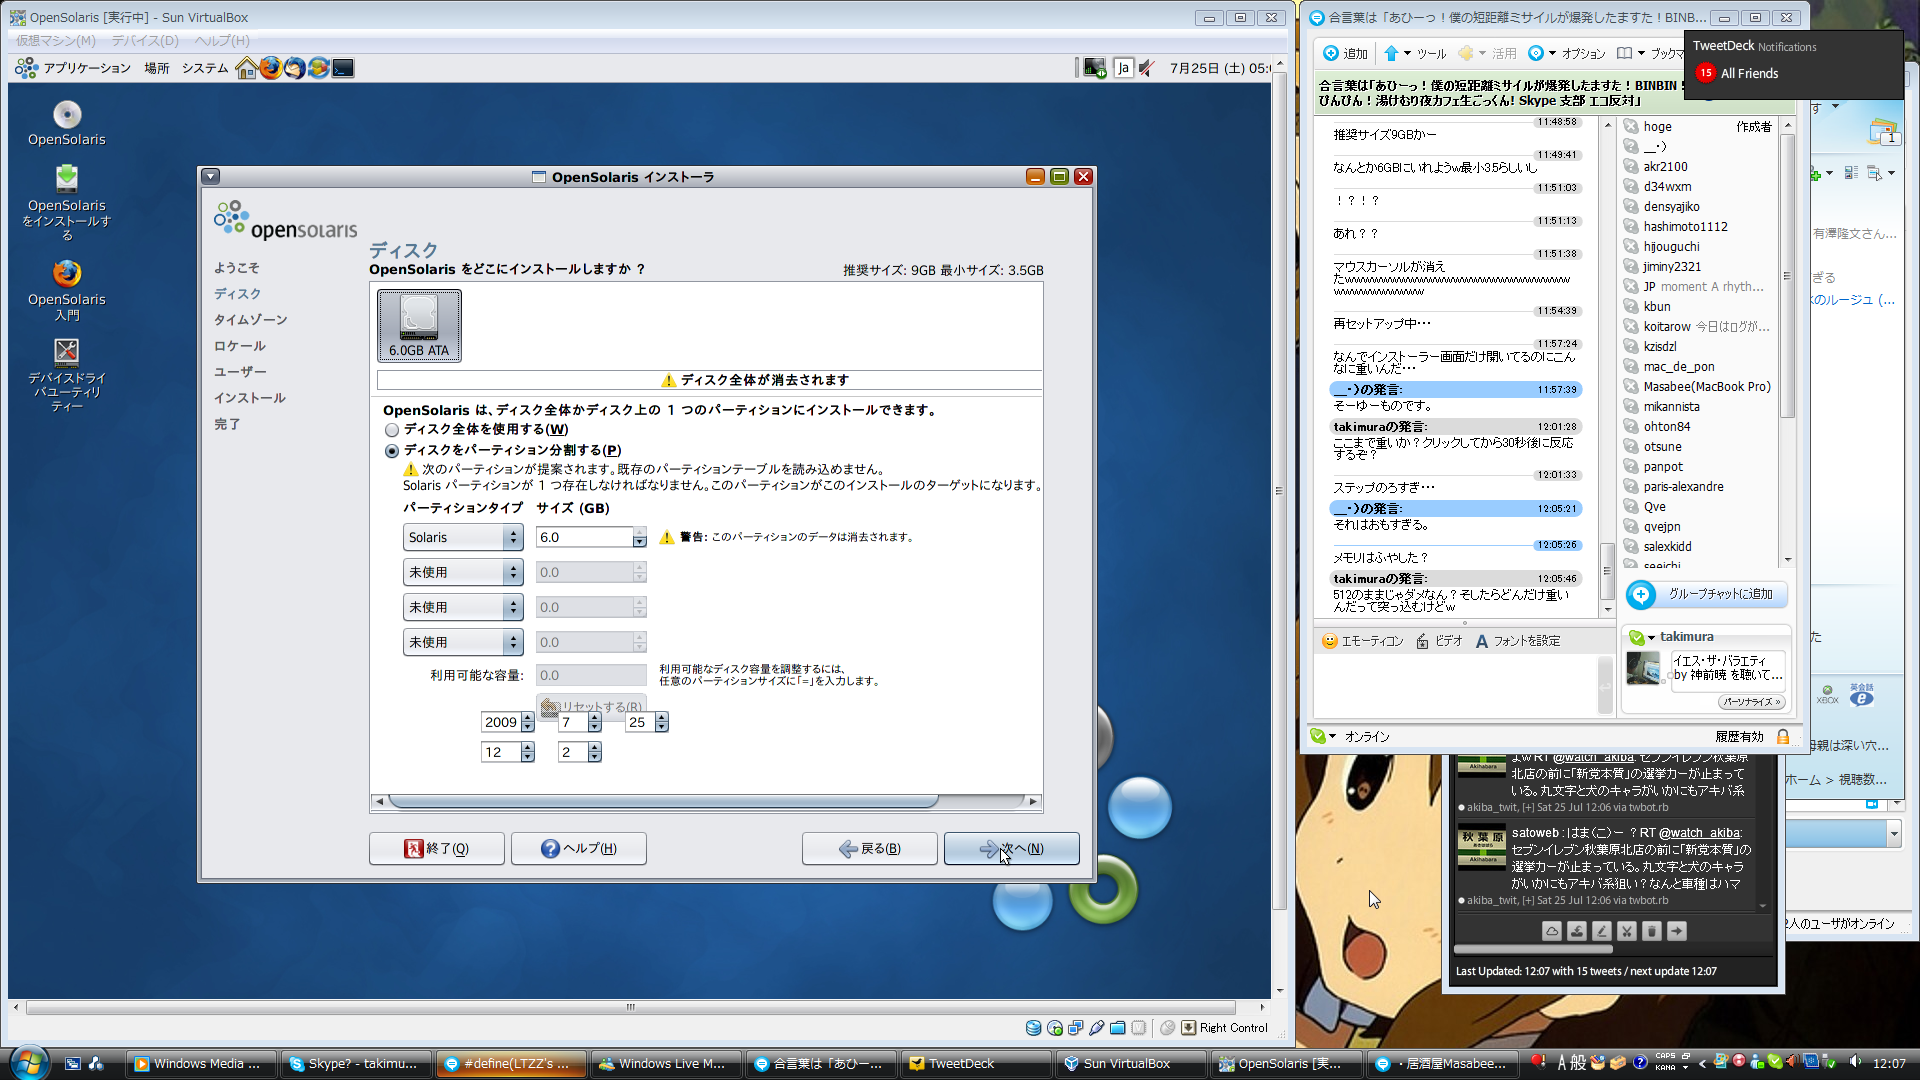The height and width of the screenshot is (1080, 1920).
Task: Click All Friends in TweetDeck notification
Action: [x=1749, y=73]
